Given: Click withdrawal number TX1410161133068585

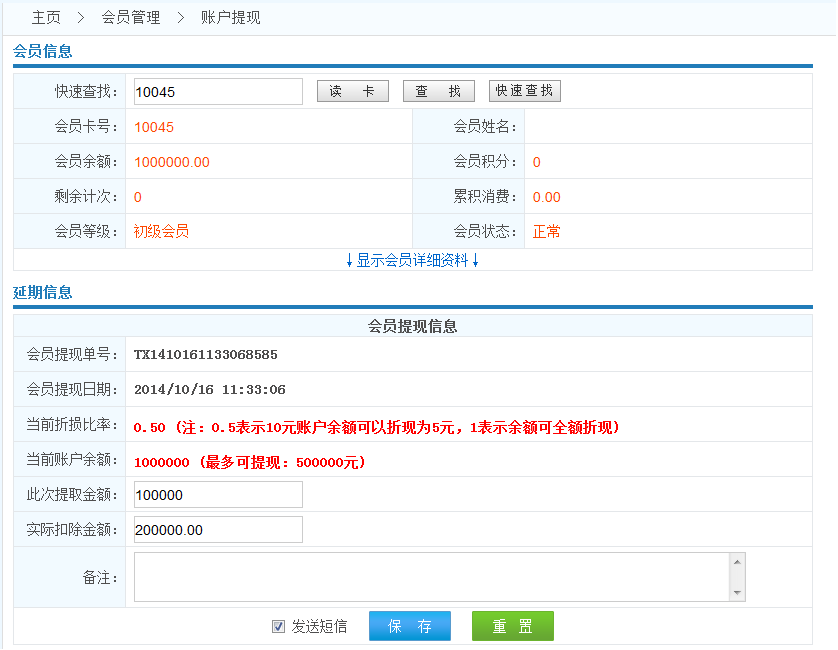Looking at the screenshot, I should [205, 355].
